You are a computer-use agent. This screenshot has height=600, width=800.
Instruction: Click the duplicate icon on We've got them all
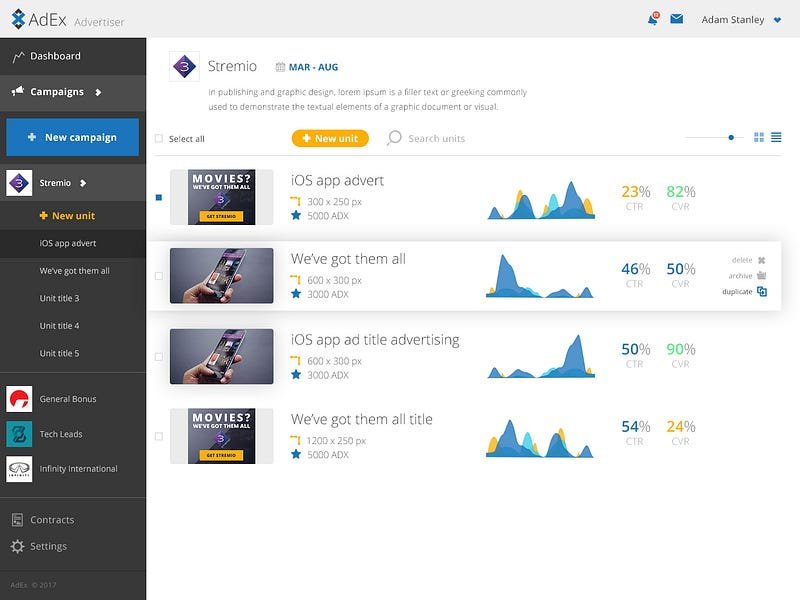coord(762,291)
